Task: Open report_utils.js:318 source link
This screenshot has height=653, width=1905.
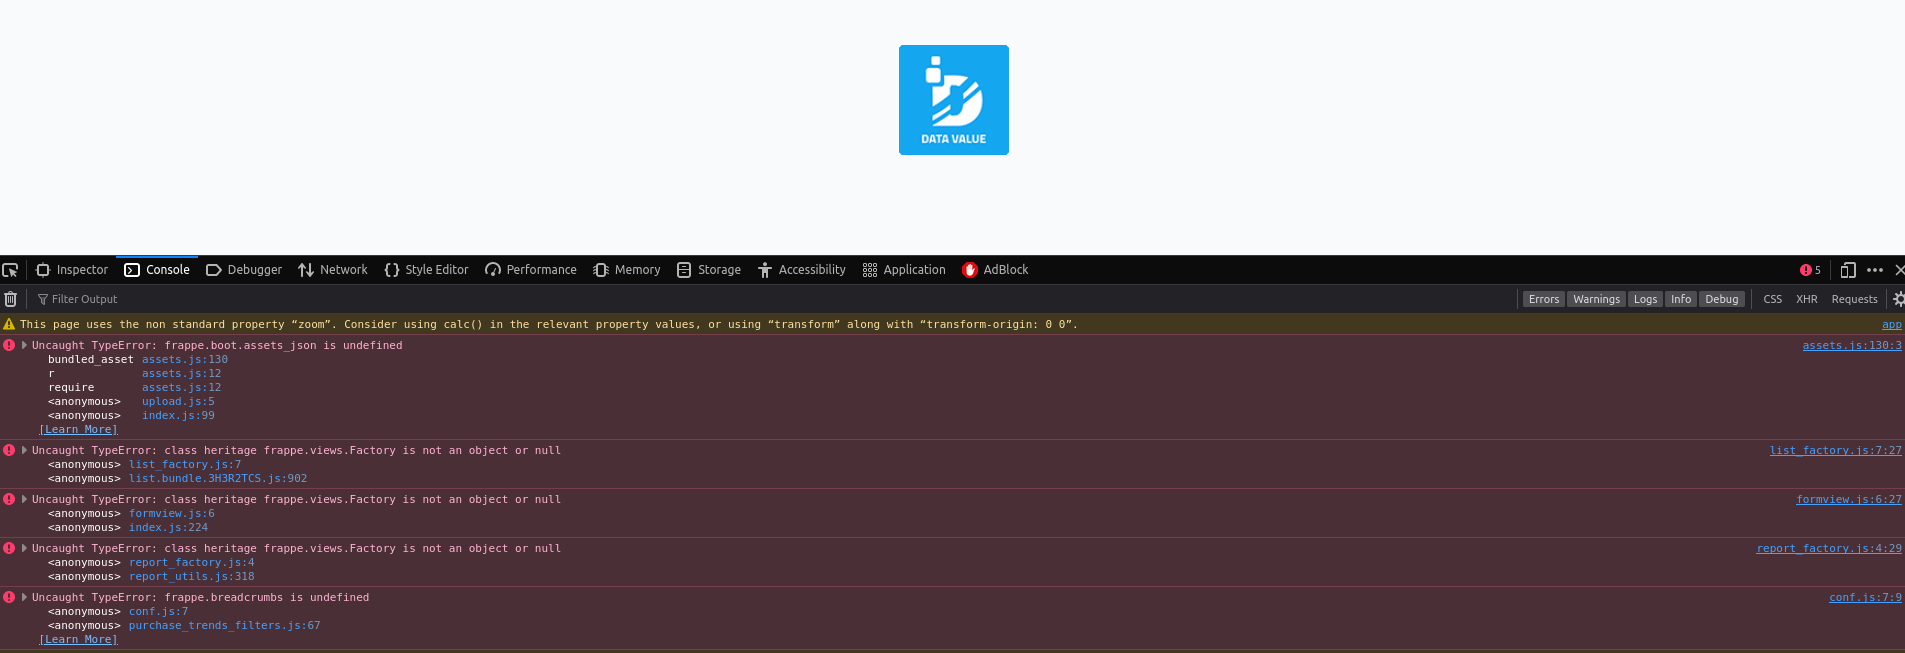Action: (x=192, y=577)
